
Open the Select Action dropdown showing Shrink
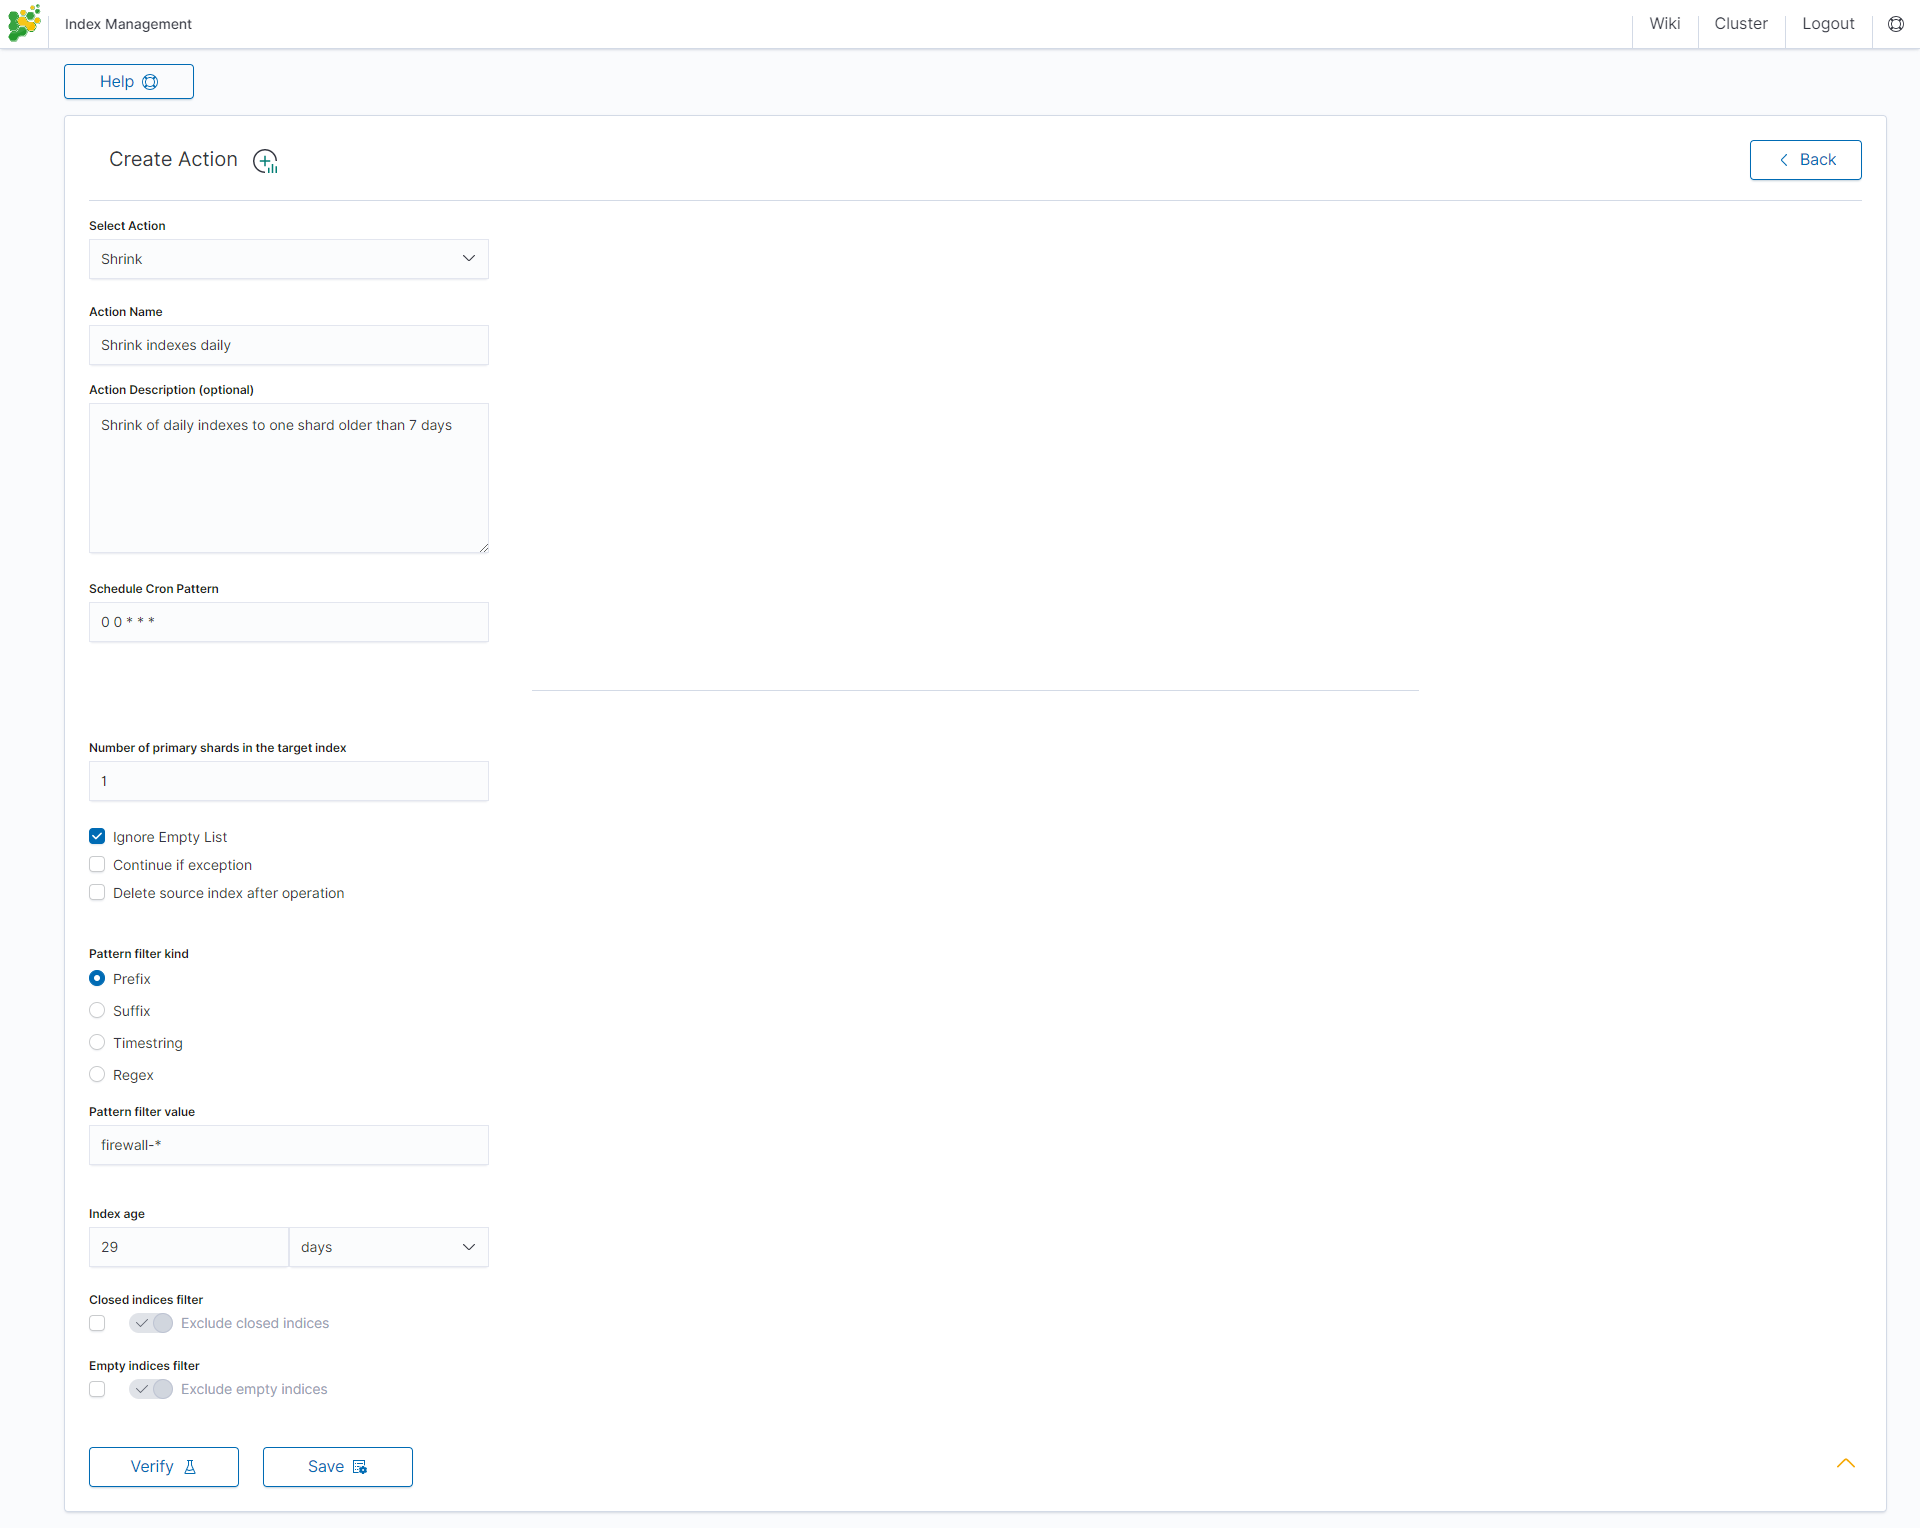(x=289, y=259)
